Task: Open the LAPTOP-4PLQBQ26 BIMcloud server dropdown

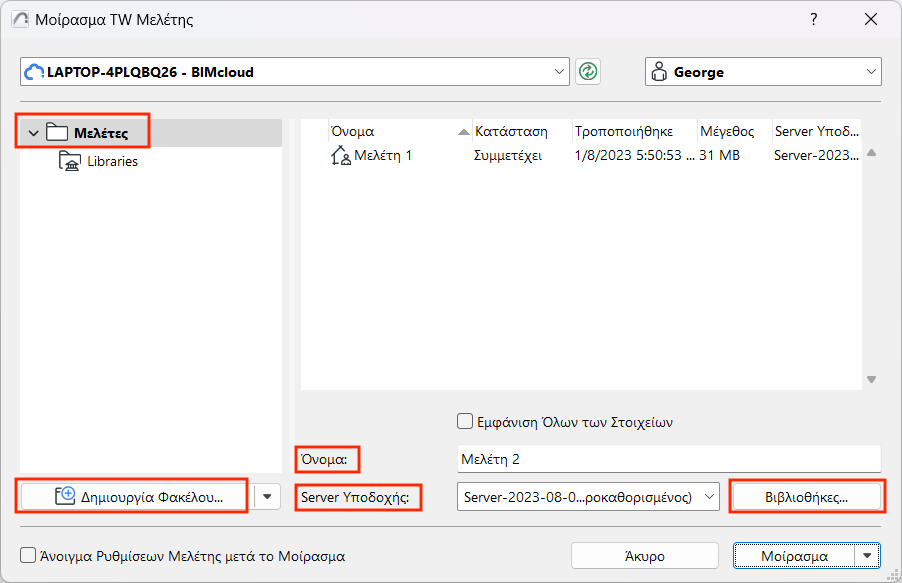Action: (559, 72)
